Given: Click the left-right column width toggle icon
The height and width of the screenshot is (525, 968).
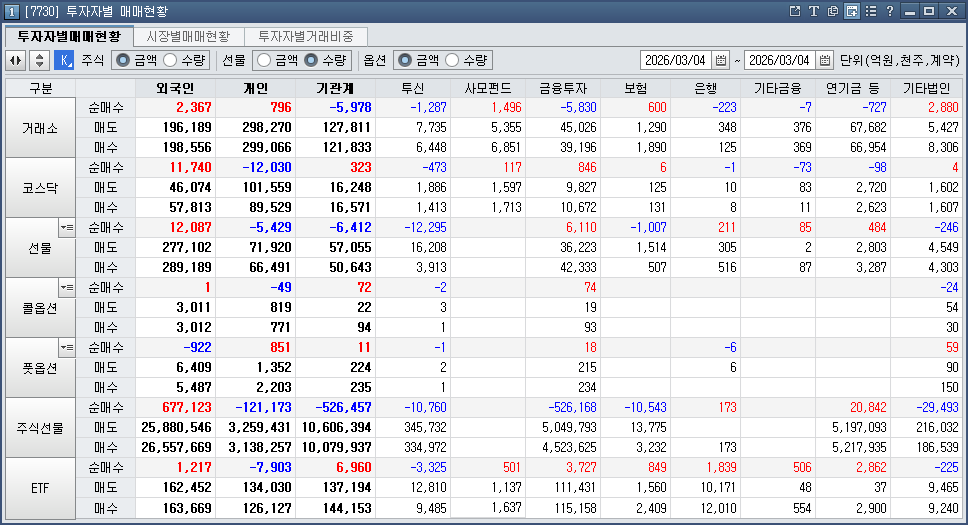Looking at the screenshot, I should 16,60.
